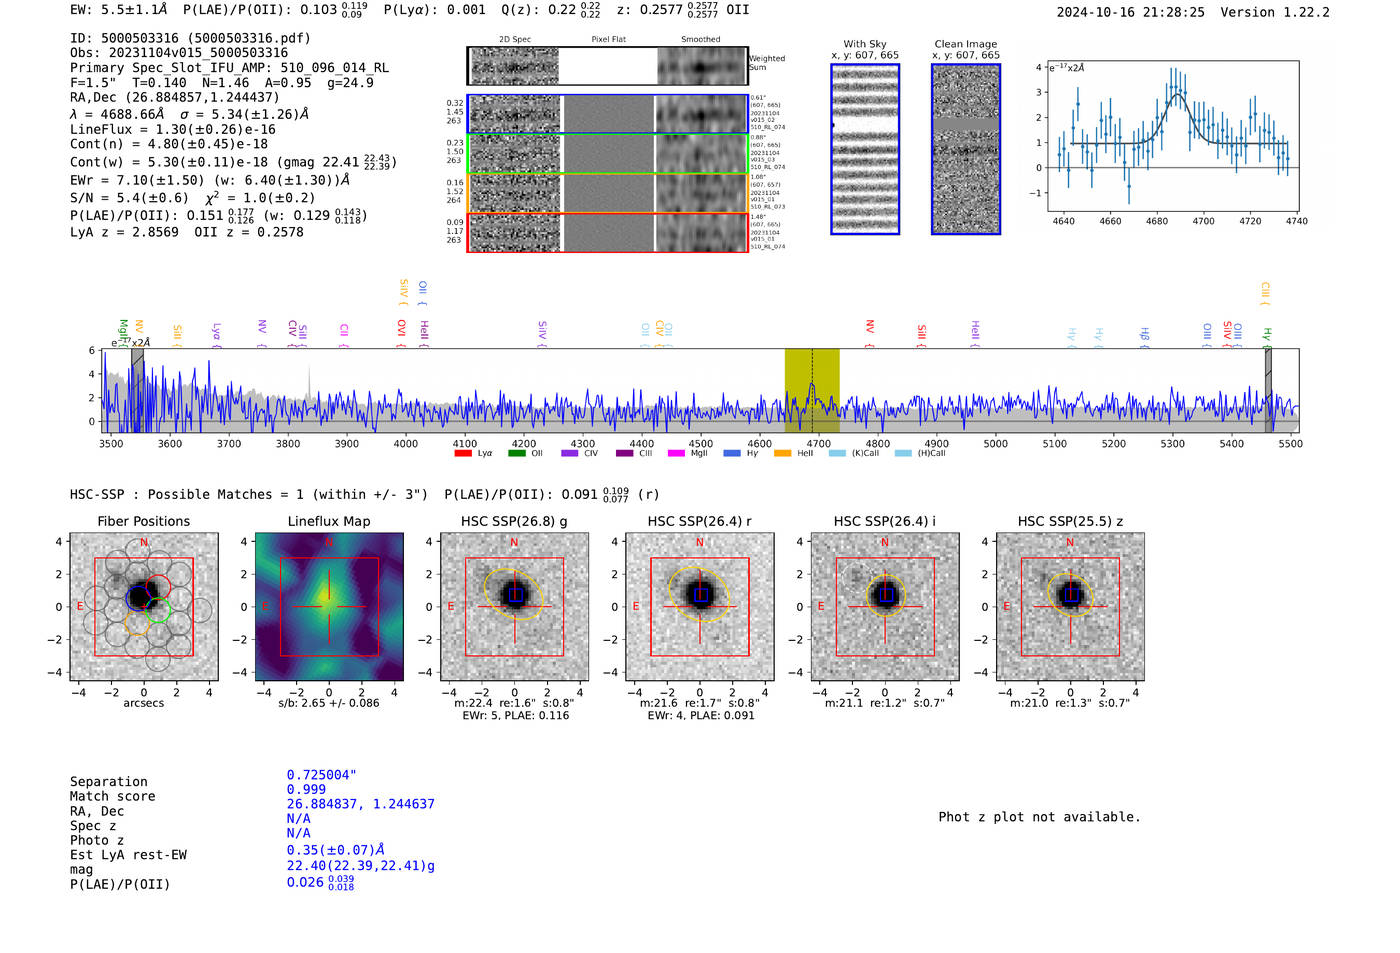The height and width of the screenshot is (953, 1400).
Task: Click the green fiber circle in Fiber Positions
Action: click(158, 610)
